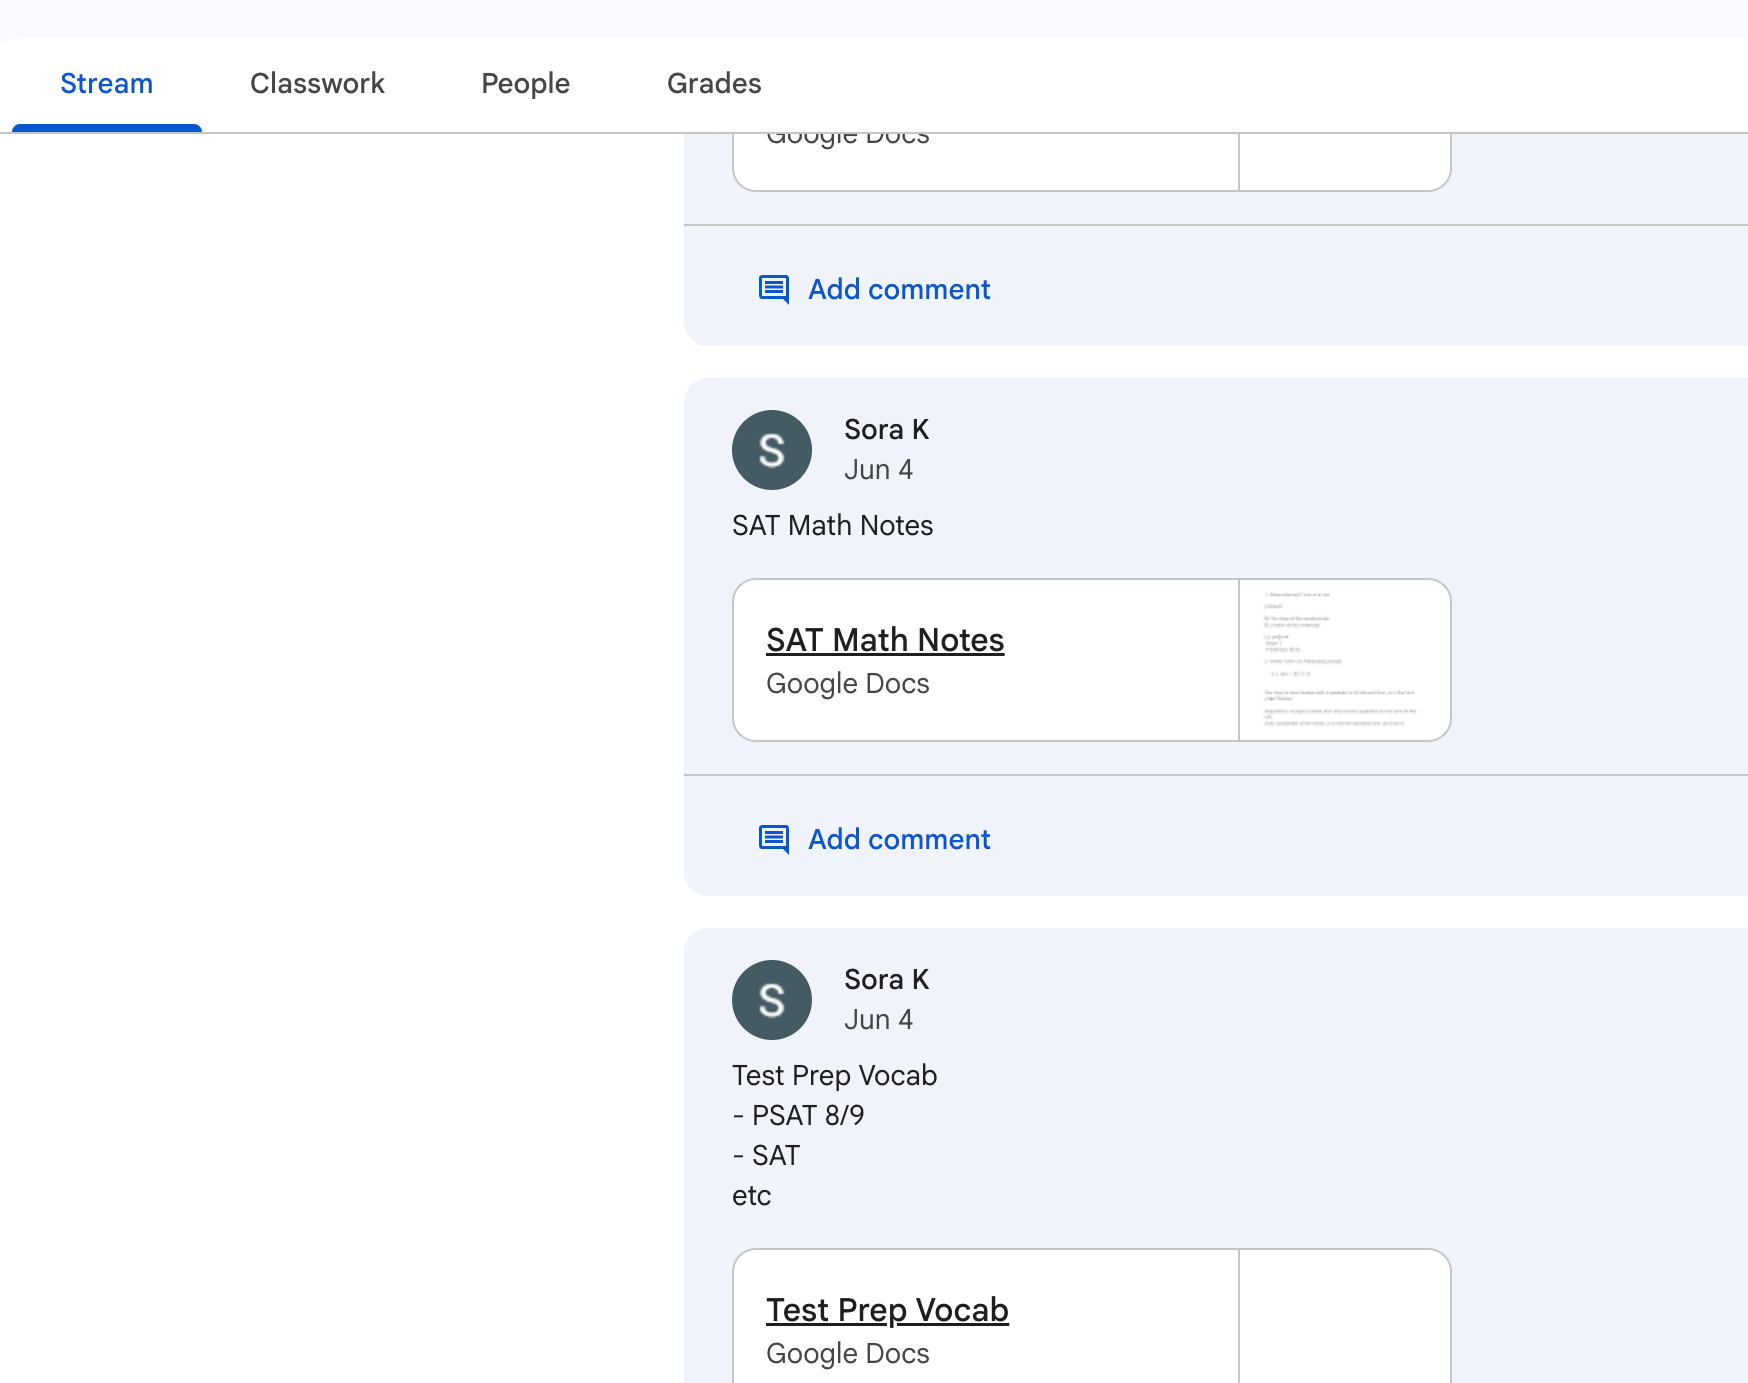Click 'Sora K' name on SAT Math Notes post
The image size is (1748, 1383).
886,430
